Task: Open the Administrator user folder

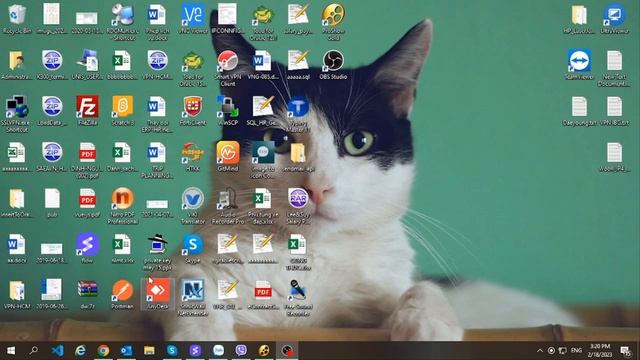Action: pyautogui.click(x=16, y=64)
